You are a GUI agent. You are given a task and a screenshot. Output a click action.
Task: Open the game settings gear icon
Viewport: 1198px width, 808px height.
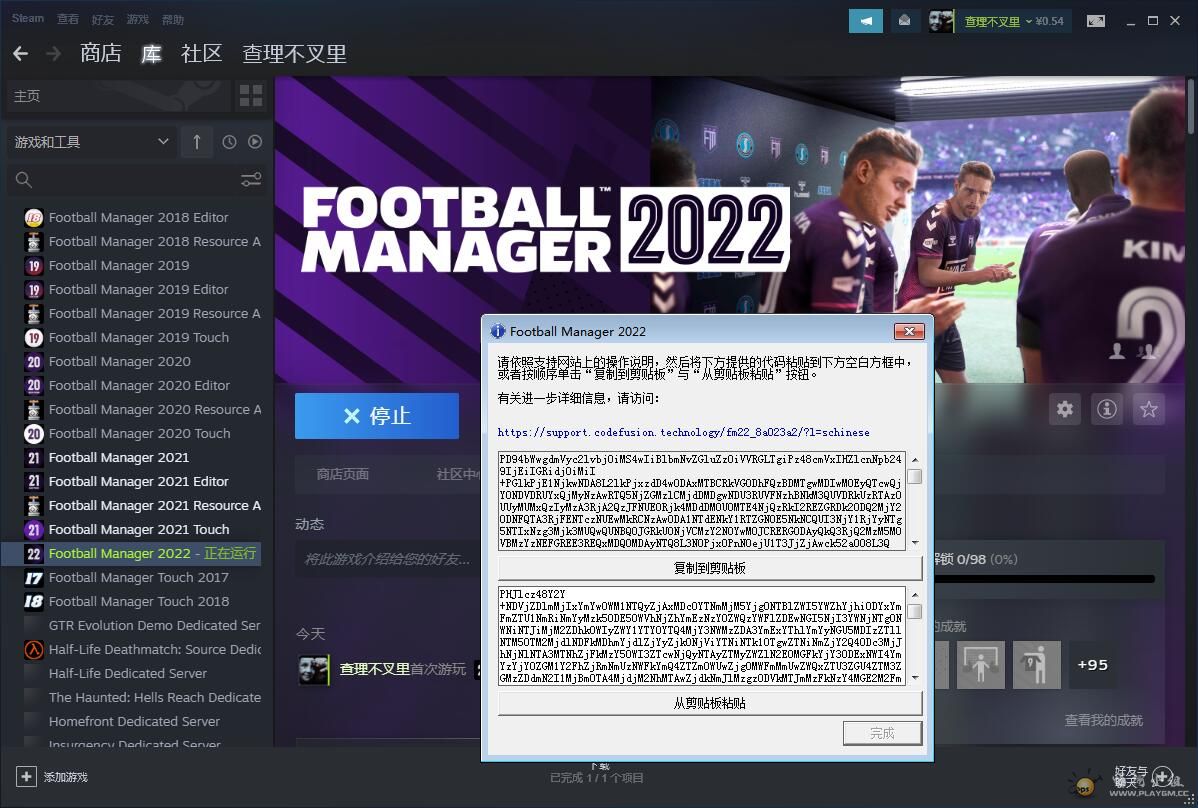[1064, 409]
